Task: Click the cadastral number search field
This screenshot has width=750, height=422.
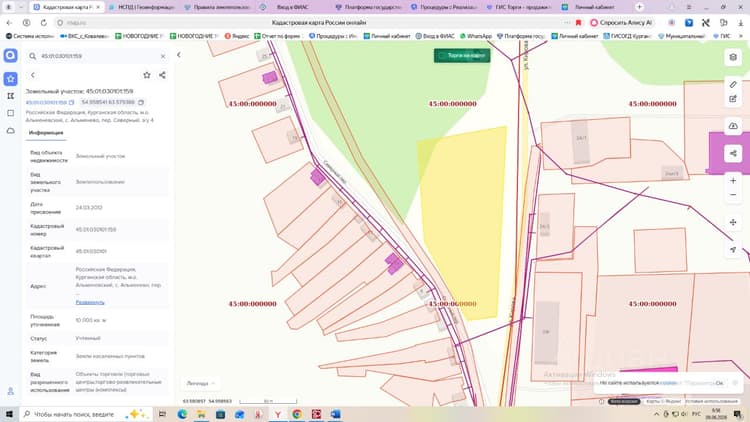Action: pos(98,56)
